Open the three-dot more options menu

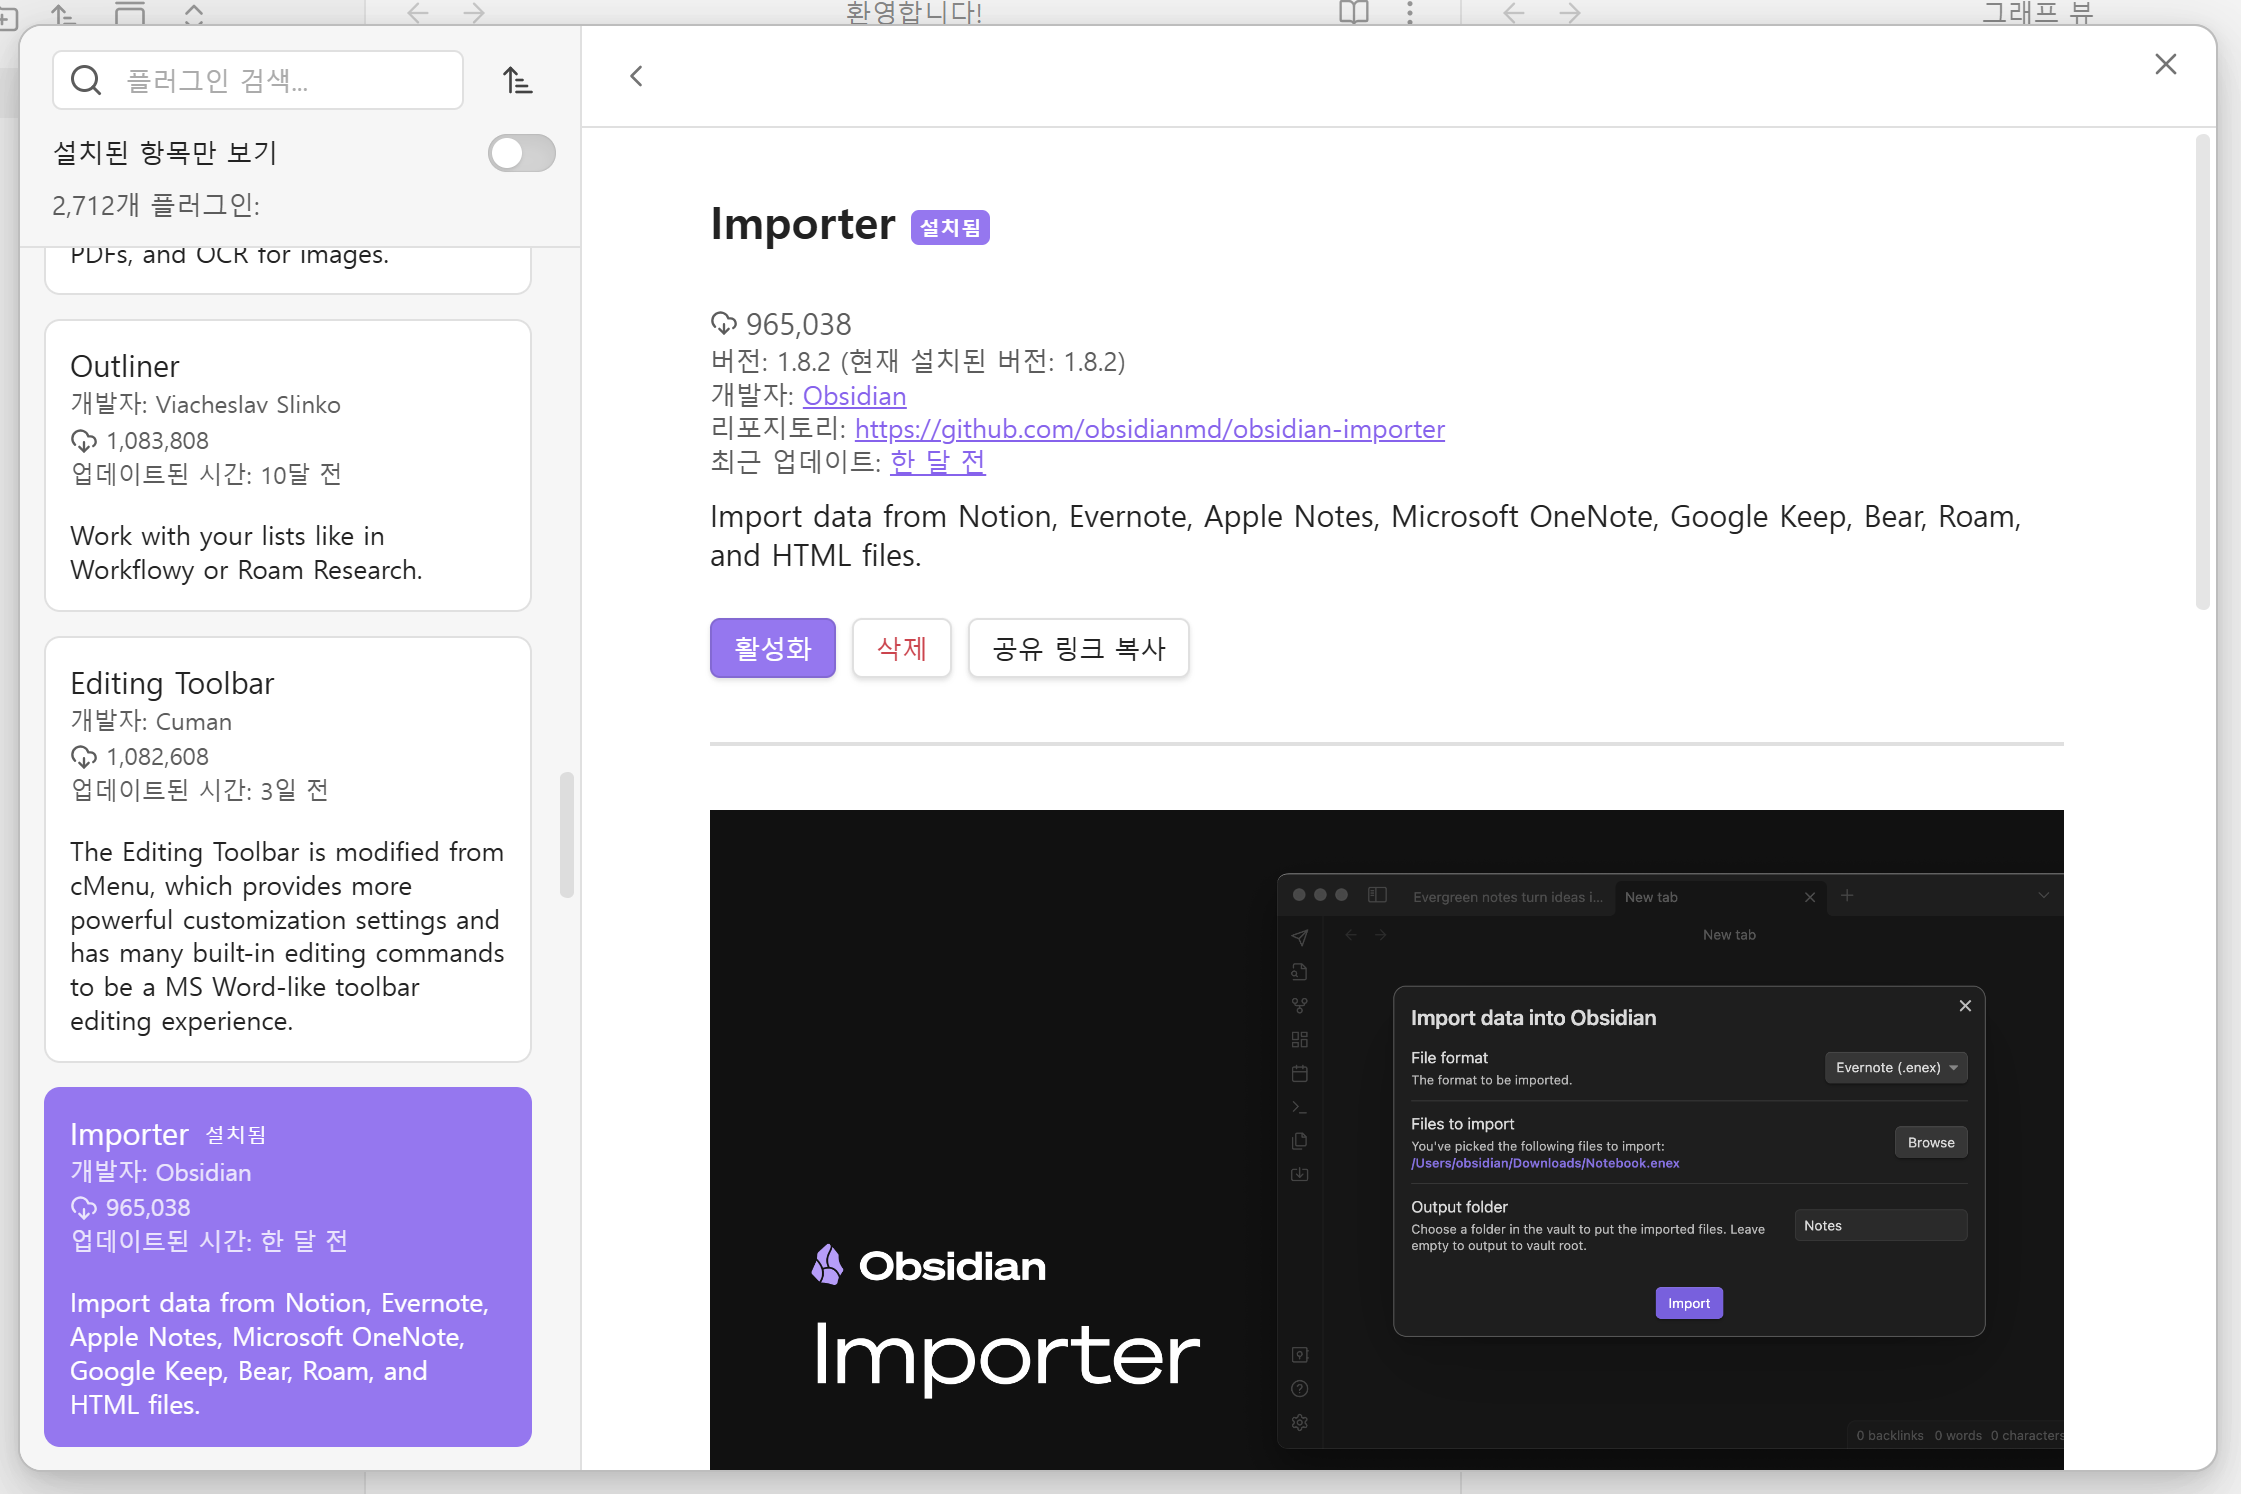click(1410, 12)
